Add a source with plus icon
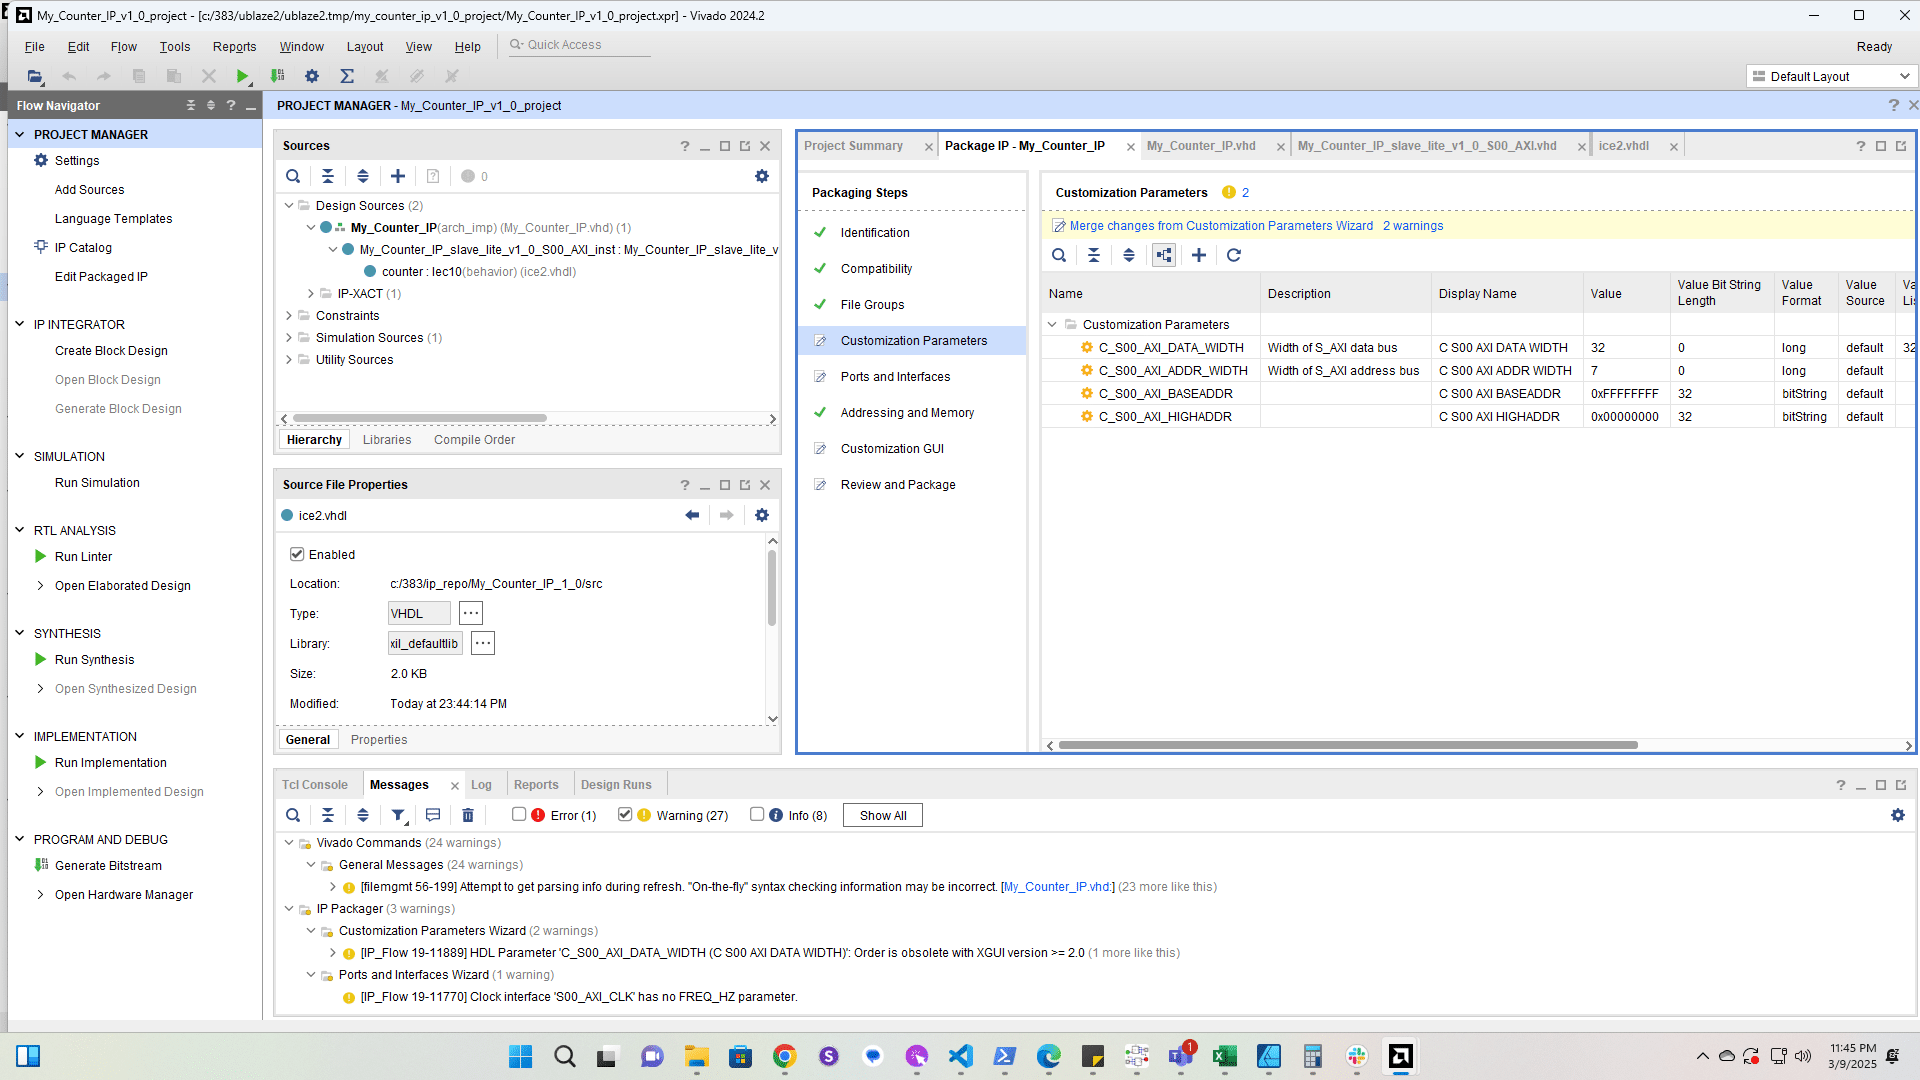This screenshot has height=1080, width=1920. [397, 176]
